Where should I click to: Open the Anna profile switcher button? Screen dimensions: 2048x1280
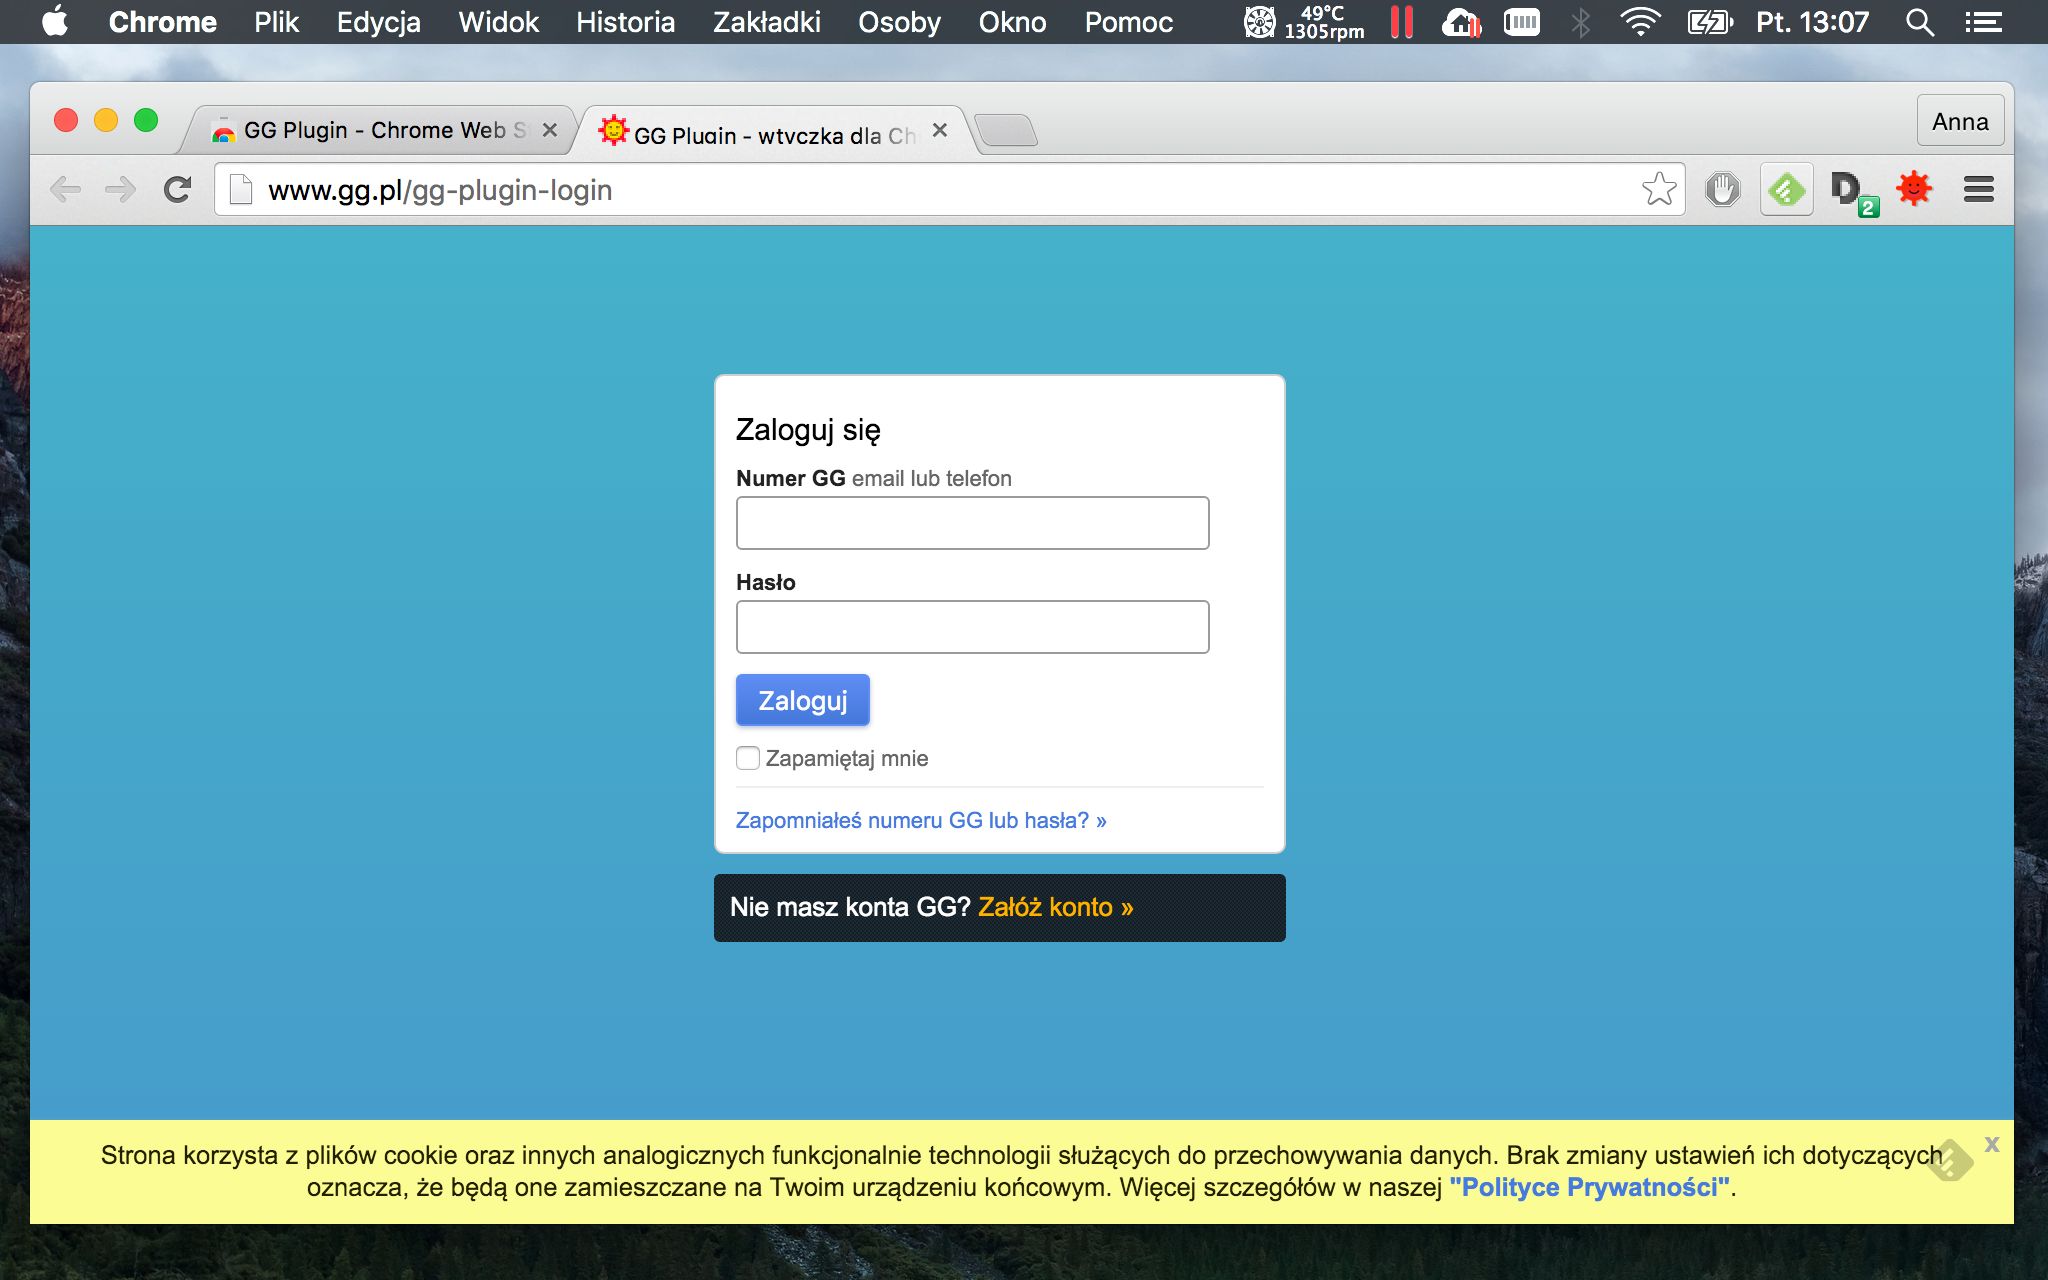click(x=1960, y=122)
